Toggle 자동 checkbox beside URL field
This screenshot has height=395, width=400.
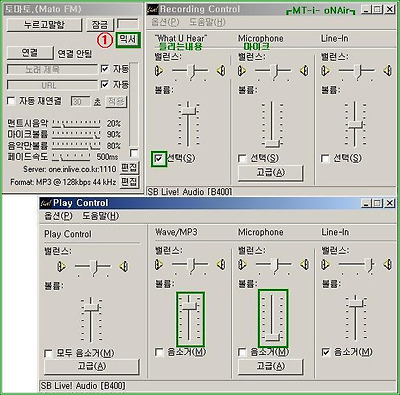tap(105, 85)
